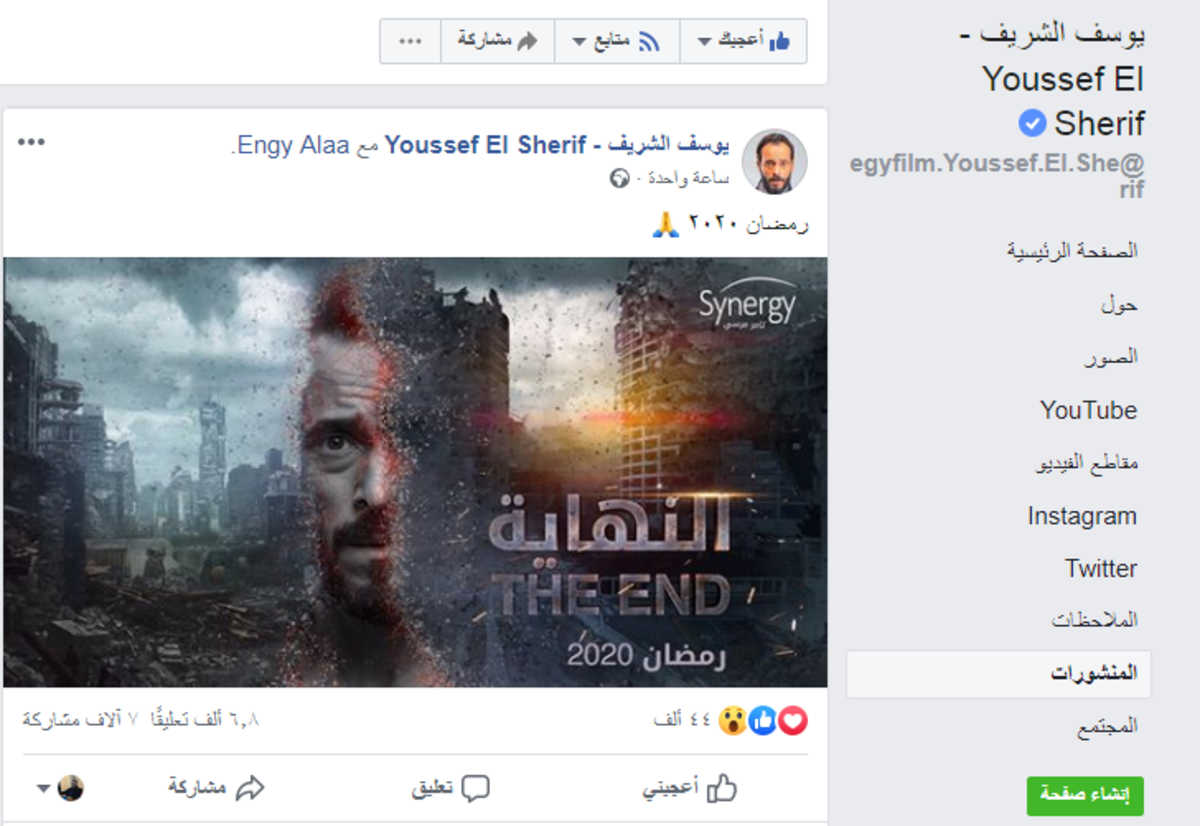Open the Instagram sidebar tab
Screen dimensions: 1200x826
(1082, 516)
